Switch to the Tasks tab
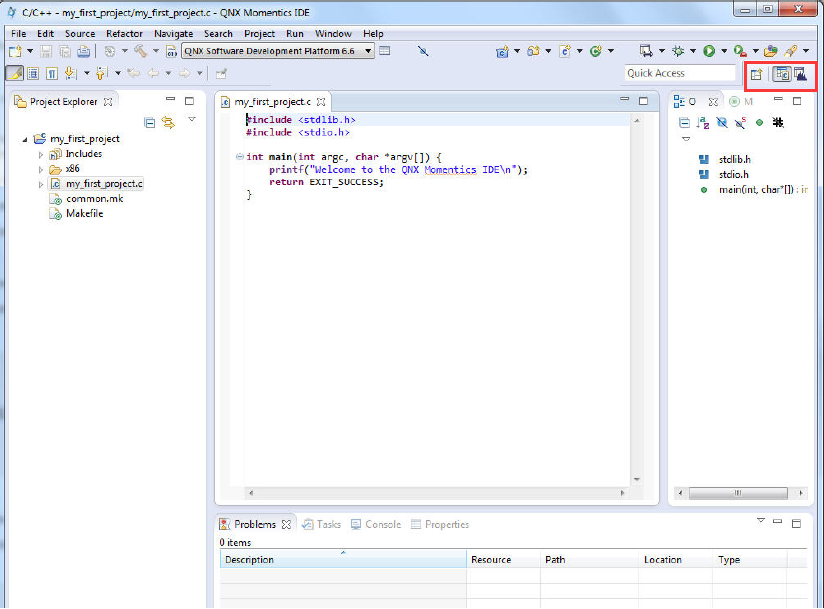Screen dimensions: 824x609 click(322, 524)
